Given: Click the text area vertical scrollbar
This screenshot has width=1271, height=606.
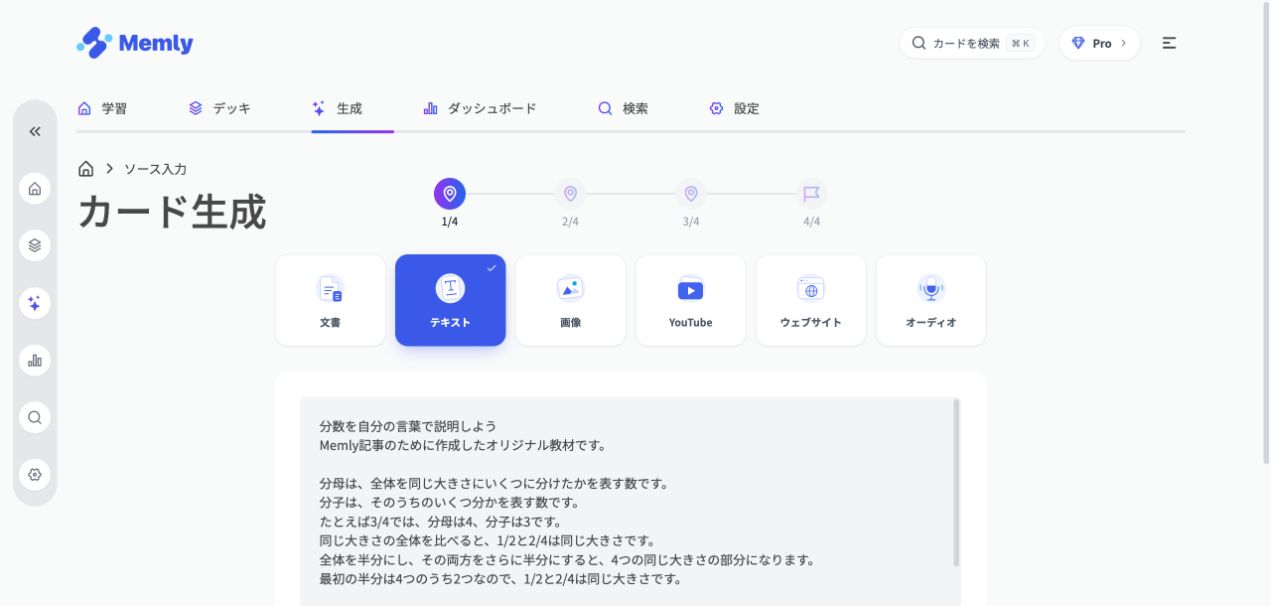Looking at the screenshot, I should (x=957, y=483).
